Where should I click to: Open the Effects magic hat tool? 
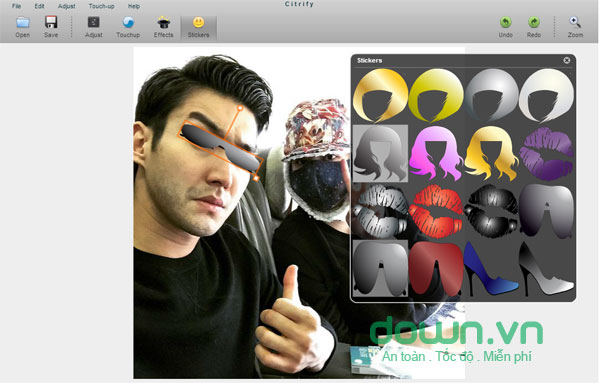[163, 27]
